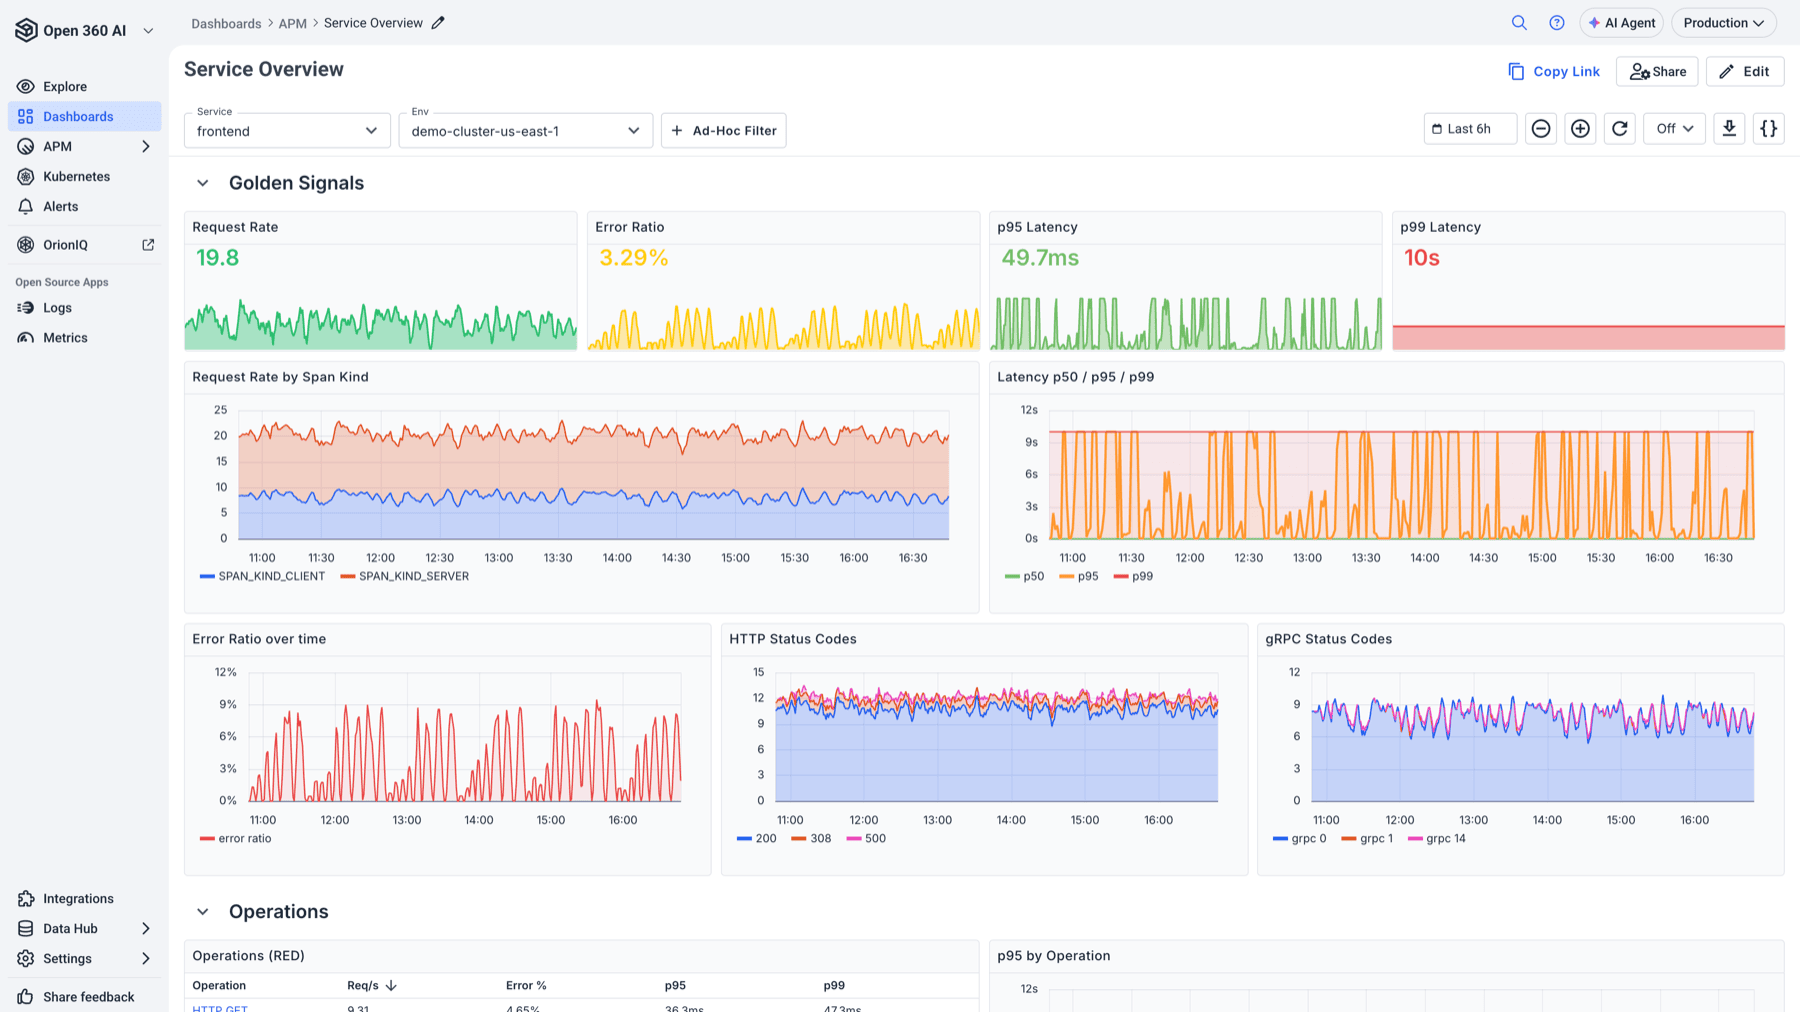Open the Integrations puzzle icon

[x=26, y=899]
